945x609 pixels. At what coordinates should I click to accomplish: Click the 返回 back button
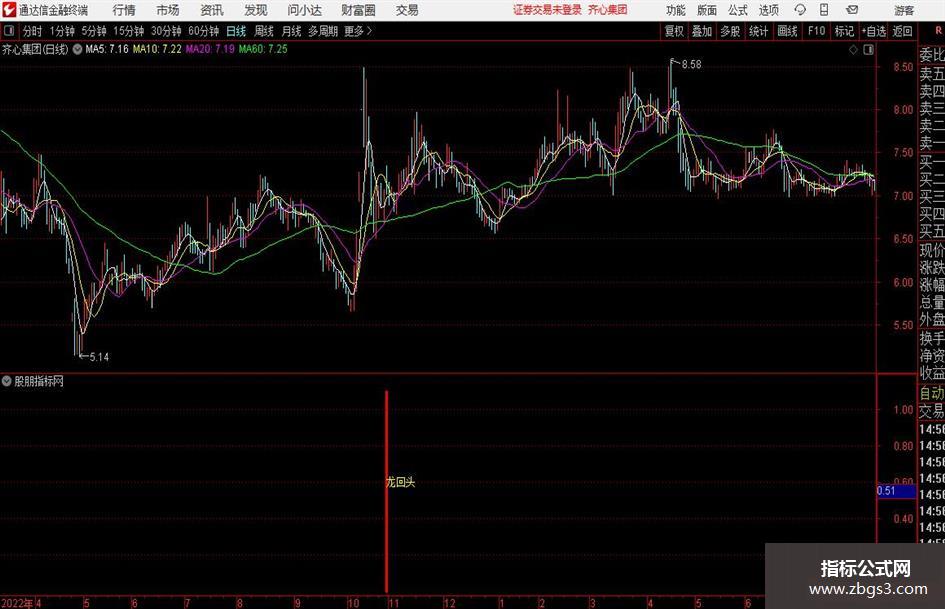point(902,31)
